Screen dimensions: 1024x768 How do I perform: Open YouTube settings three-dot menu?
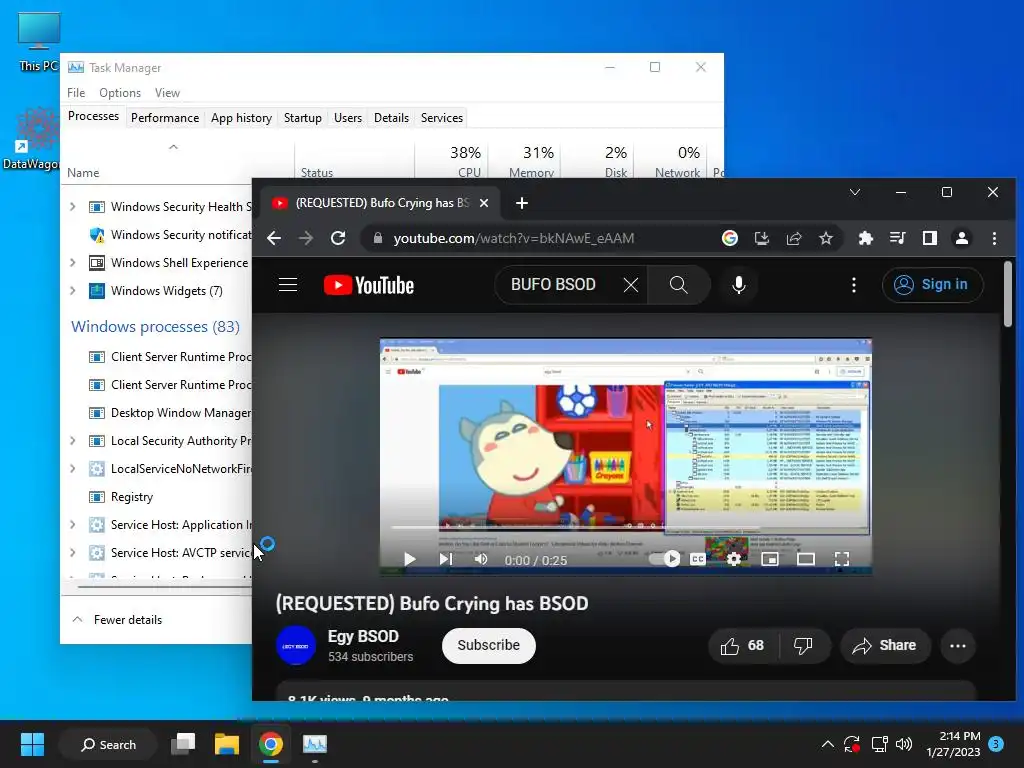[x=854, y=285]
